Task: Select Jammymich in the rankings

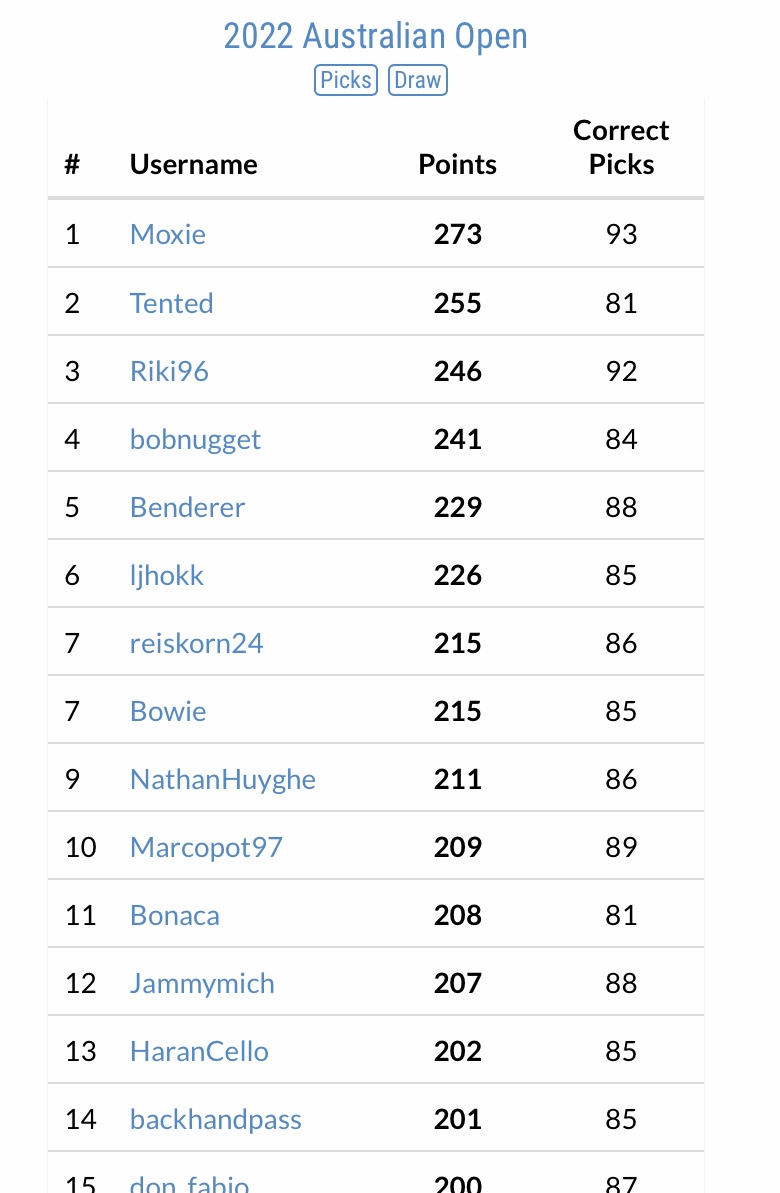Action: 202,983
